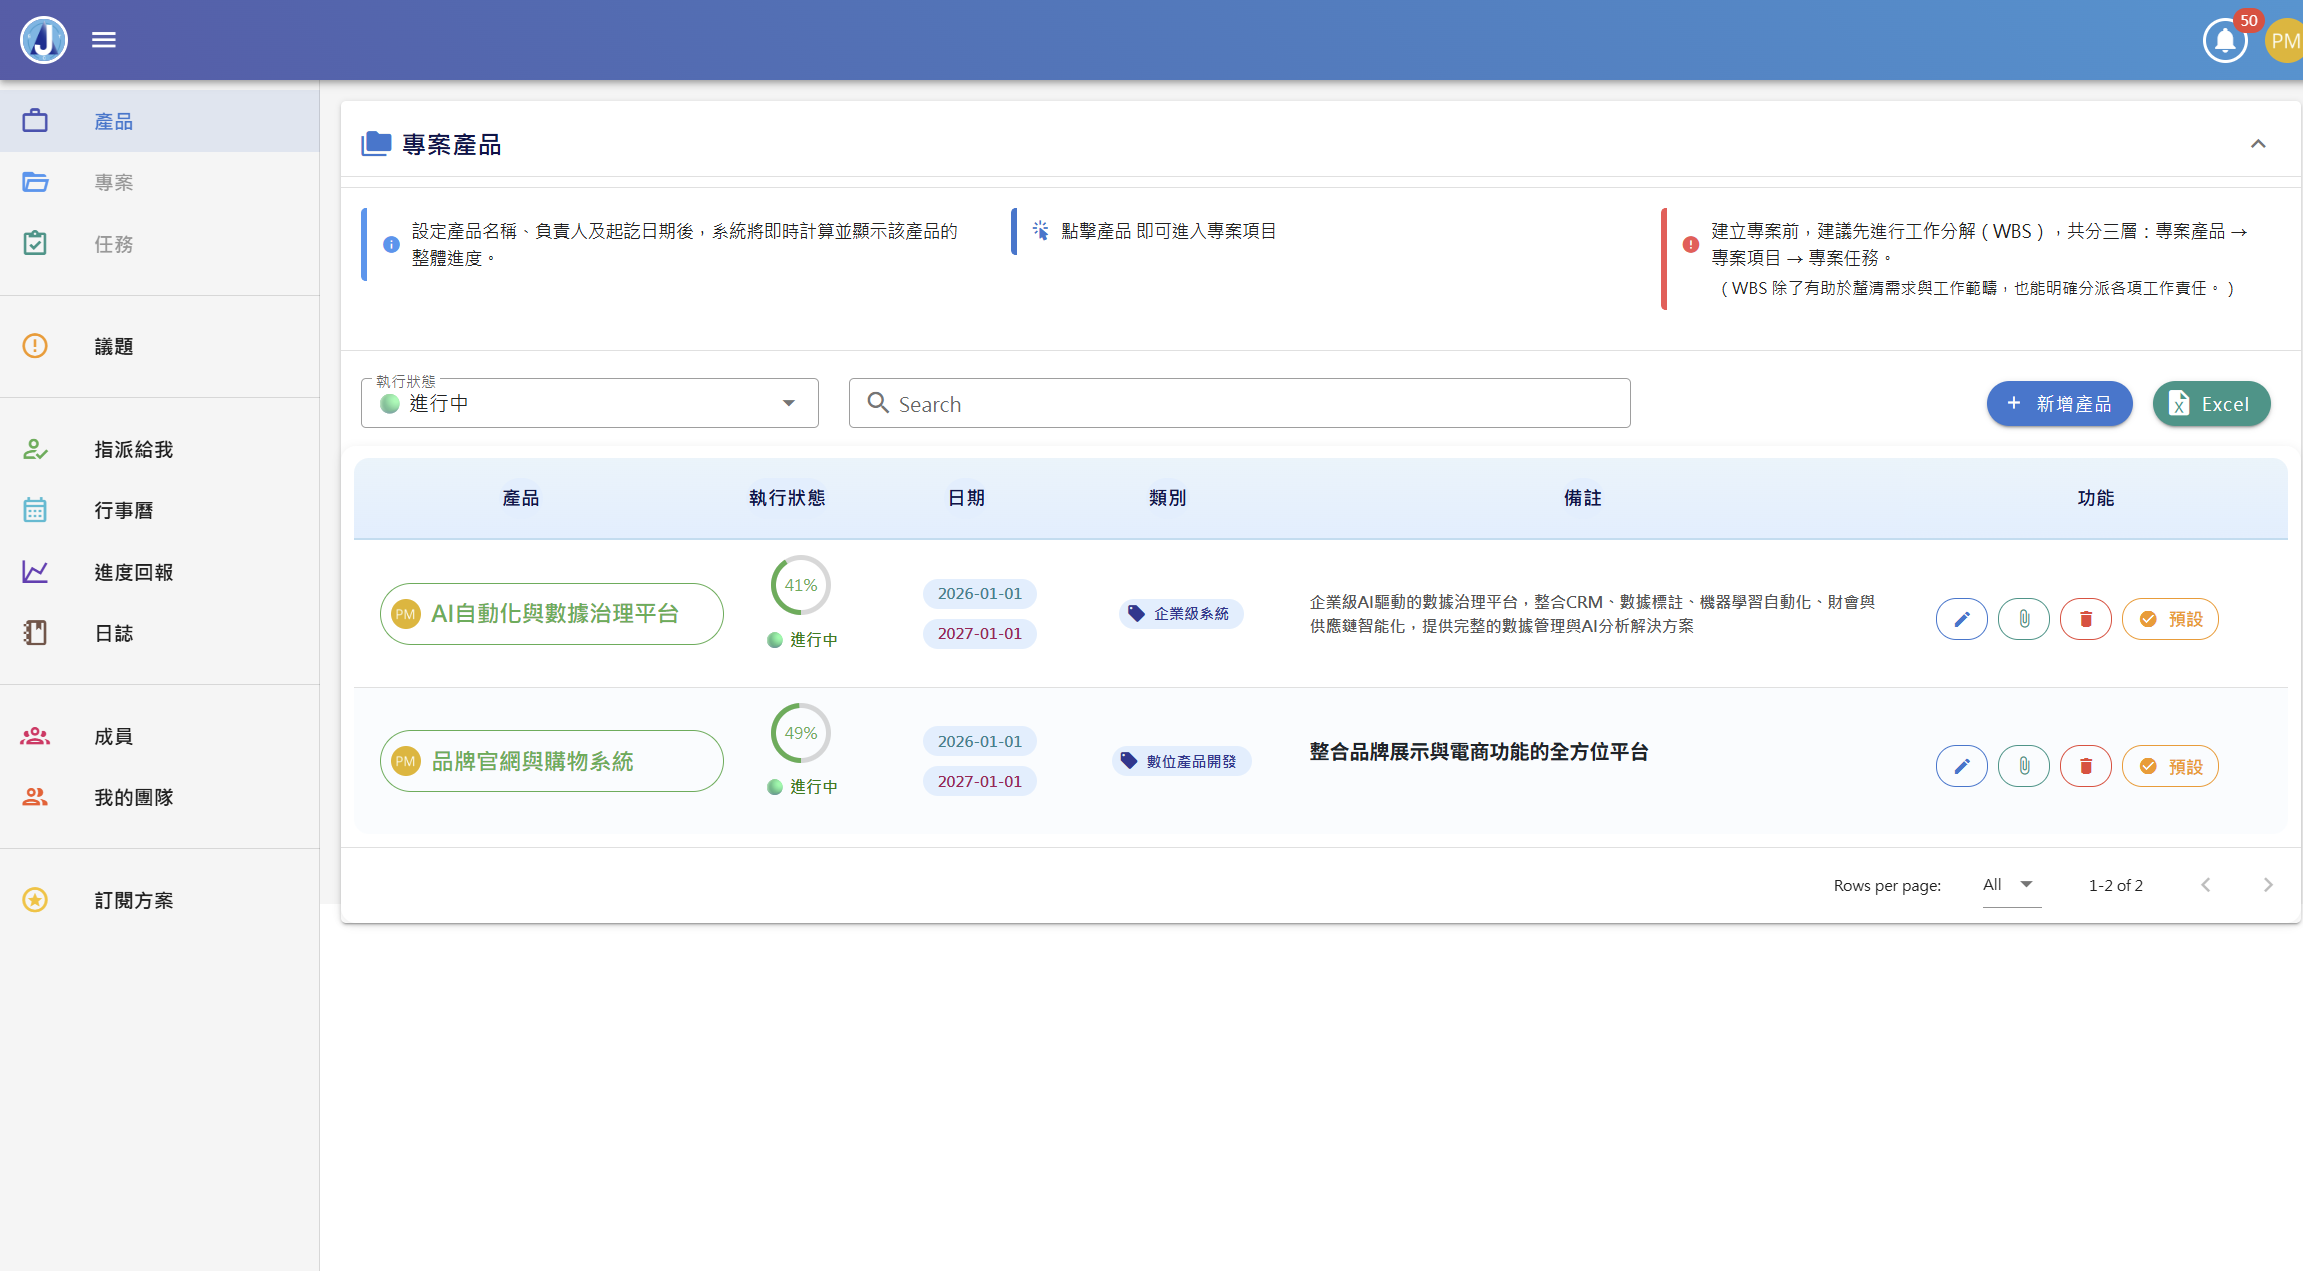The width and height of the screenshot is (2303, 1271).
Task: Open the notification bell icon
Action: pyautogui.click(x=2224, y=41)
